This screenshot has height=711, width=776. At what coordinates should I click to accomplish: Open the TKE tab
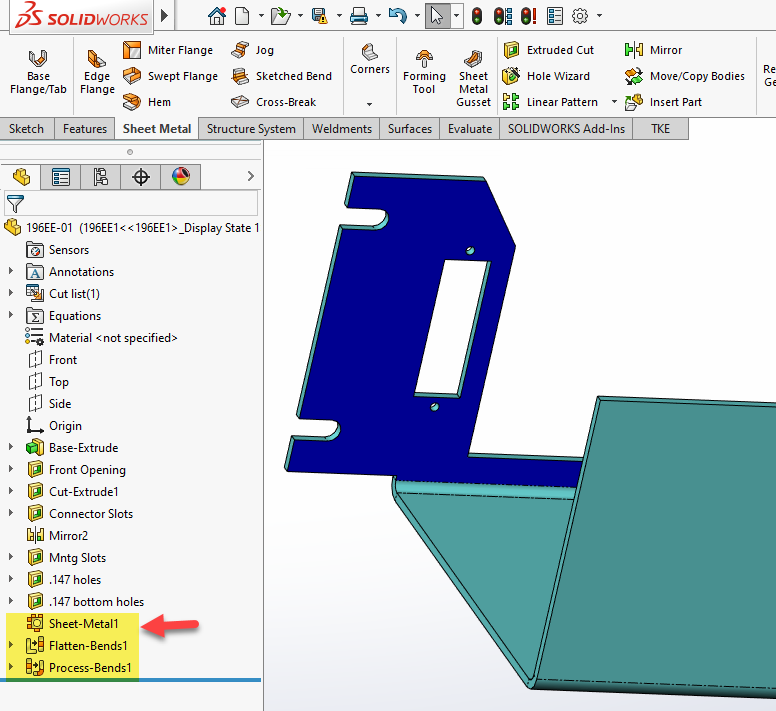(x=660, y=129)
